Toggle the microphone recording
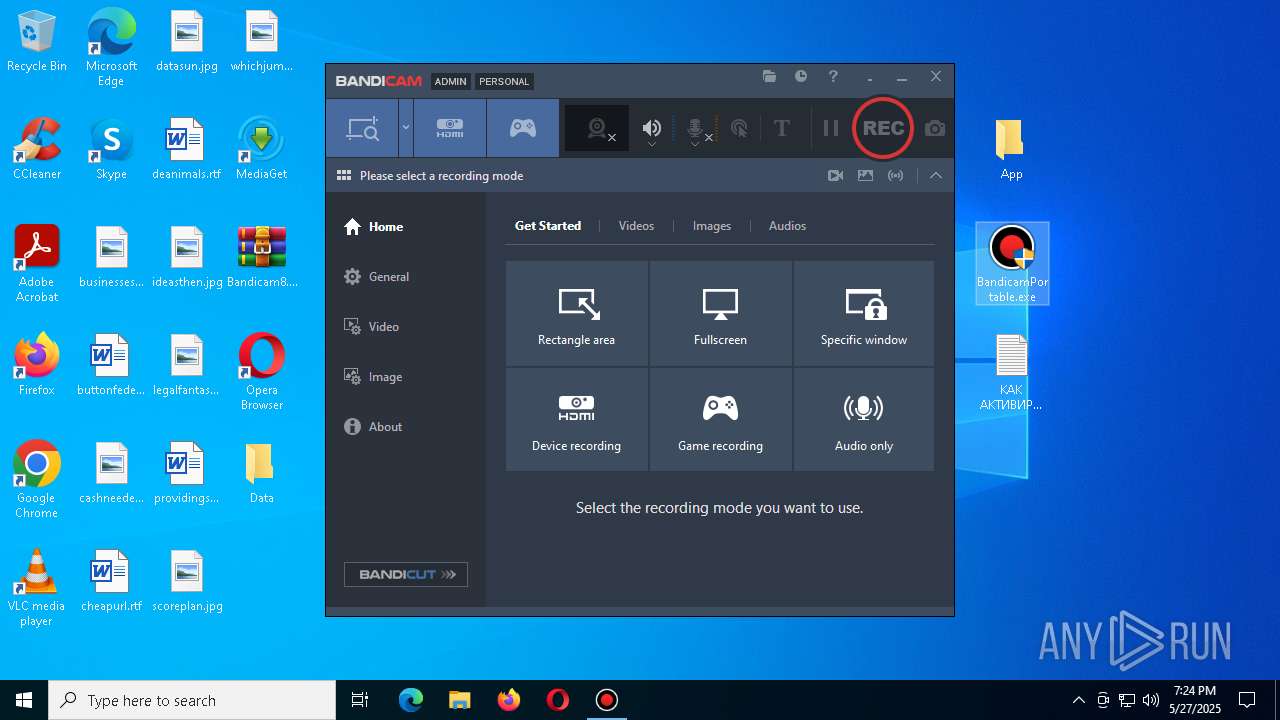Image resolution: width=1280 pixels, height=720 pixels. tap(696, 128)
